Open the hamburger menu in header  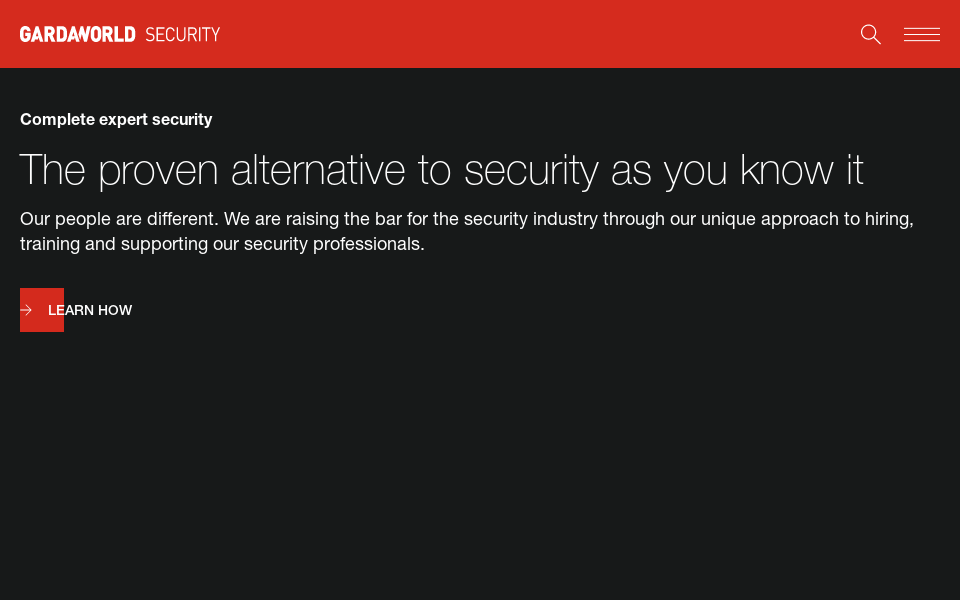(921, 34)
